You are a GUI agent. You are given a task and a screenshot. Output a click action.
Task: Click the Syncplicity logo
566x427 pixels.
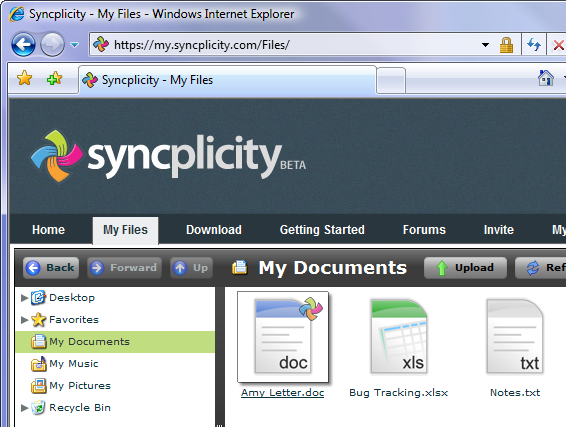click(x=168, y=156)
